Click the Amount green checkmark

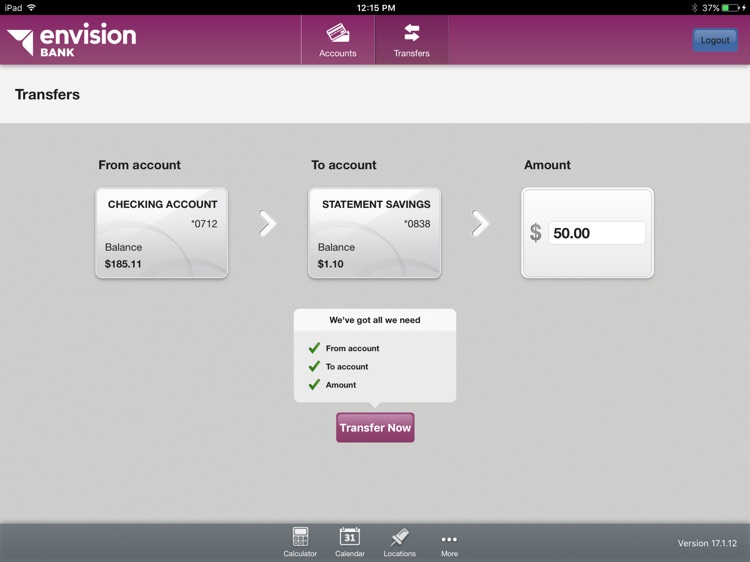pyautogui.click(x=314, y=384)
